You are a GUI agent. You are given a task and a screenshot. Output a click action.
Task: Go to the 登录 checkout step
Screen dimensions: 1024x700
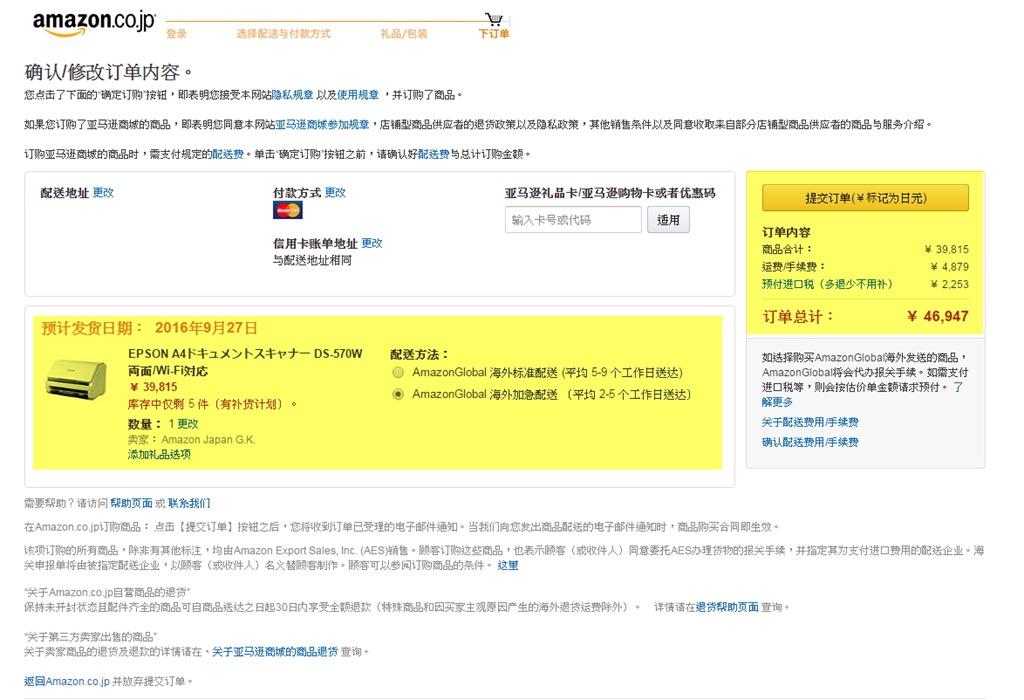point(176,34)
